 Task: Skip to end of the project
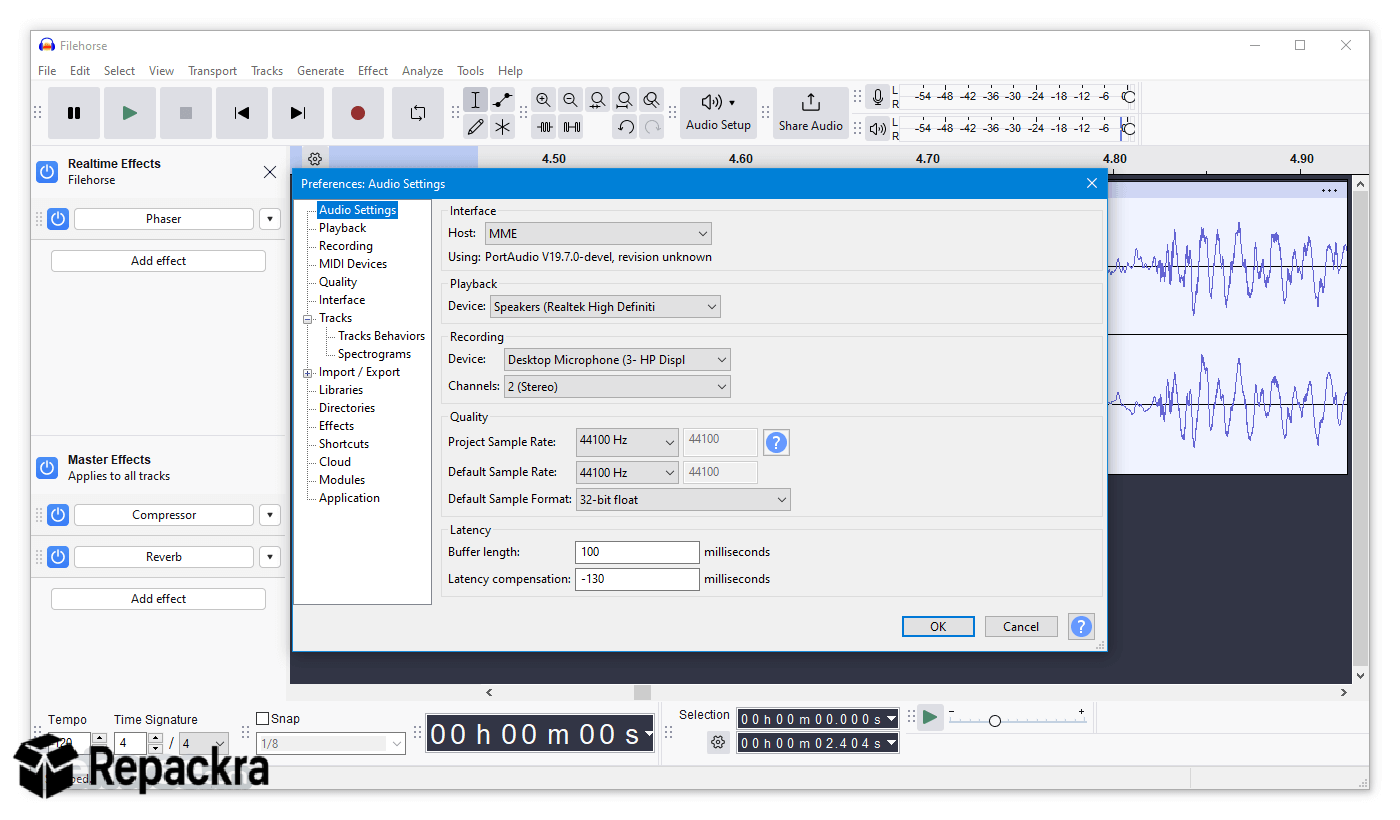click(298, 113)
